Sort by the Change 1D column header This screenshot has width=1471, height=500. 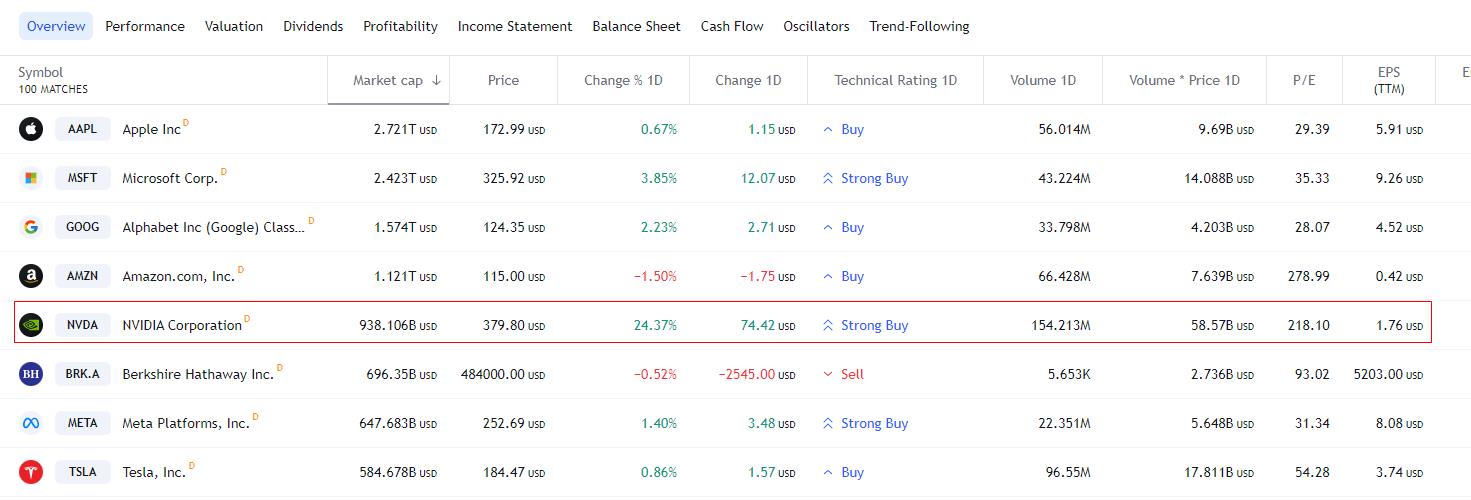pos(748,80)
